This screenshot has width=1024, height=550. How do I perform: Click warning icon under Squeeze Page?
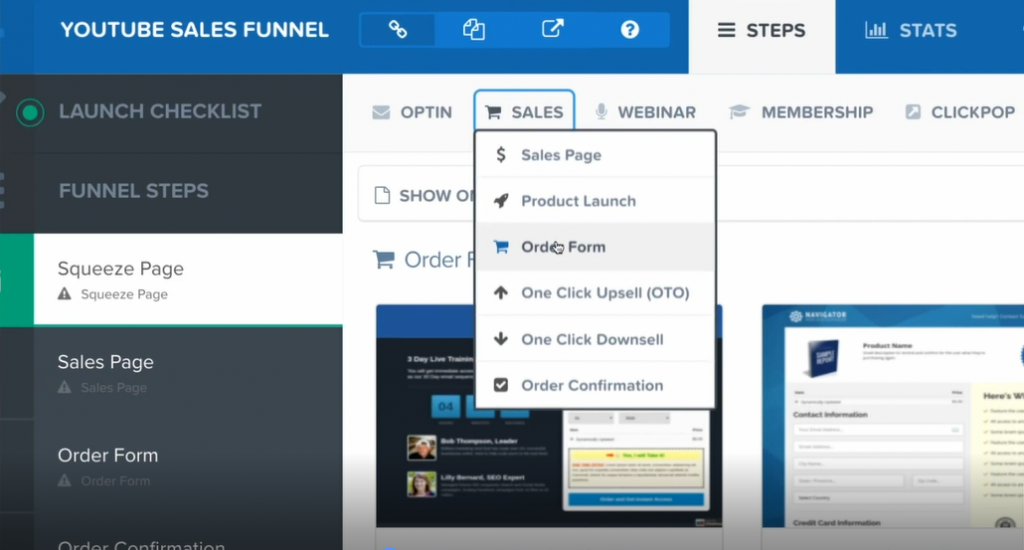click(x=64, y=294)
